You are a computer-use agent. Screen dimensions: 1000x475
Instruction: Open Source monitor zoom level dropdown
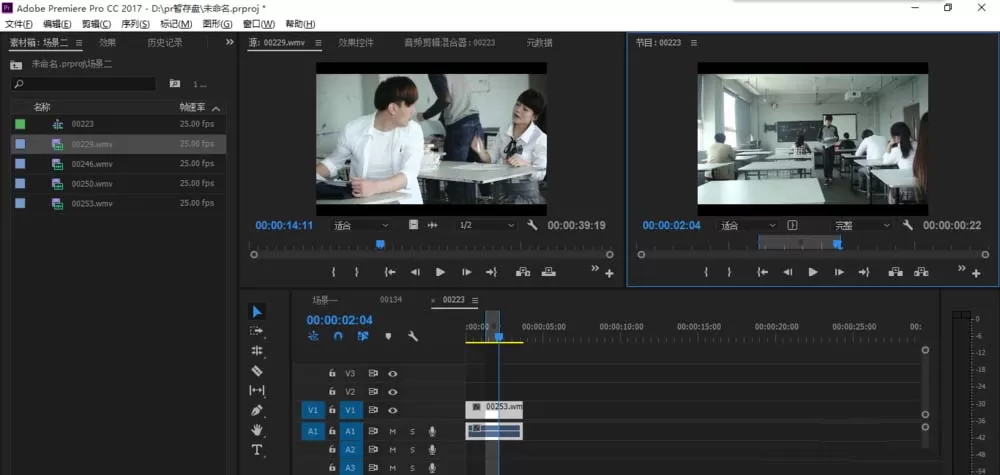[x=361, y=226]
